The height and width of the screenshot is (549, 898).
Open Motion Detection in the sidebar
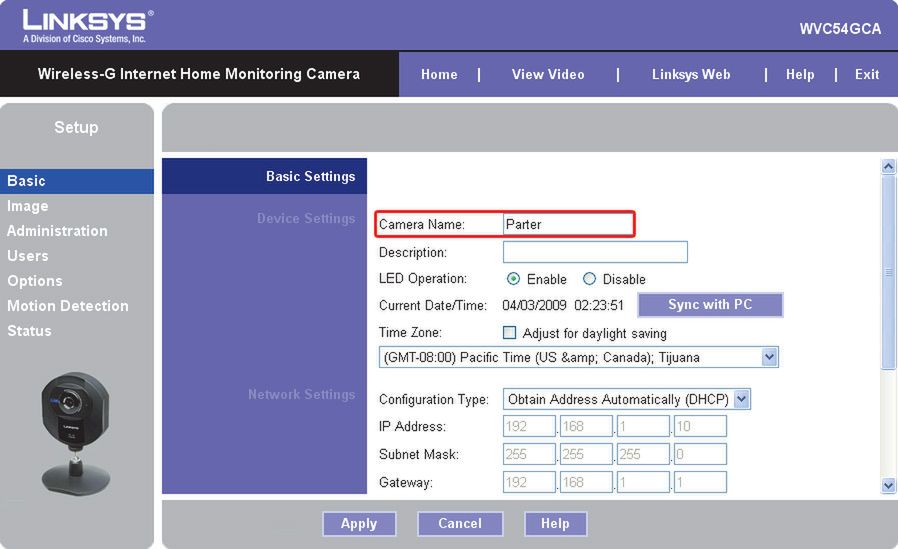click(x=68, y=306)
